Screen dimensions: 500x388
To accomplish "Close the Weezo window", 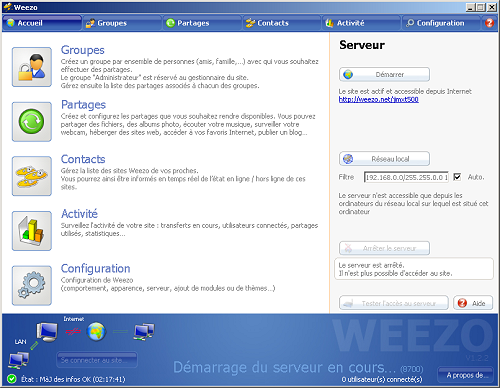I will (492, 7).
